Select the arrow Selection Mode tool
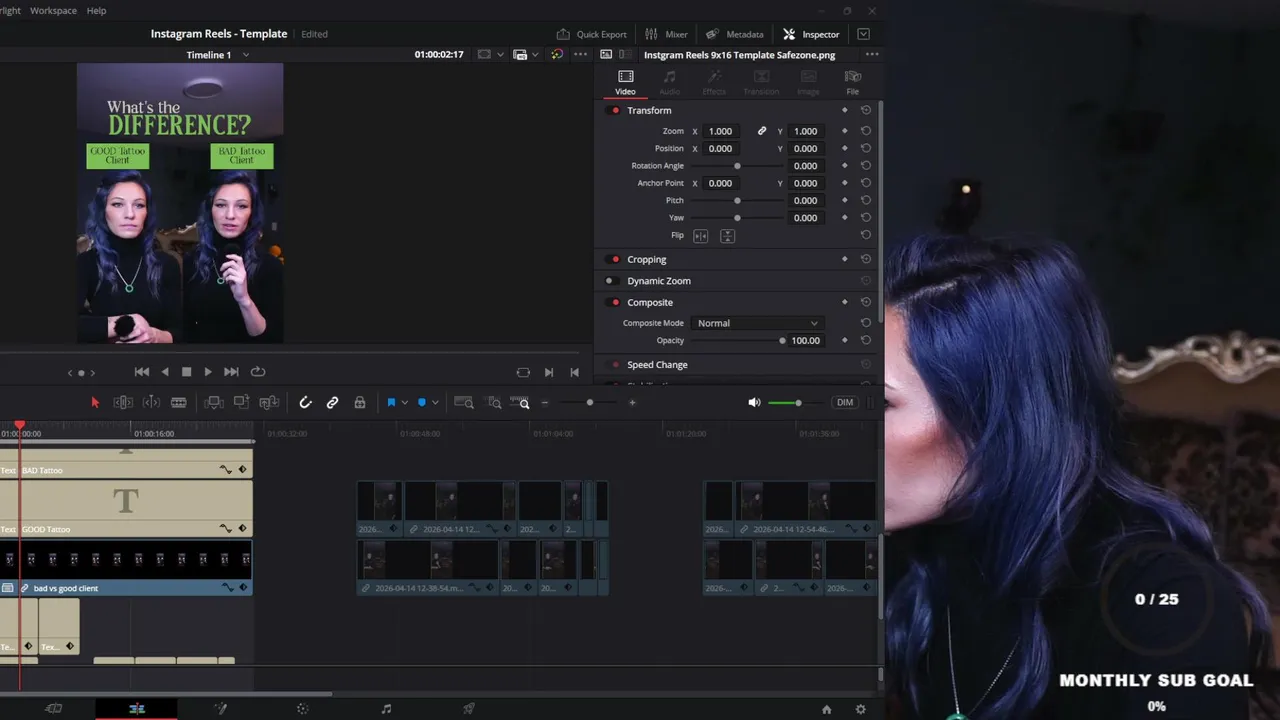Viewport: 1280px width, 720px height. click(95, 402)
